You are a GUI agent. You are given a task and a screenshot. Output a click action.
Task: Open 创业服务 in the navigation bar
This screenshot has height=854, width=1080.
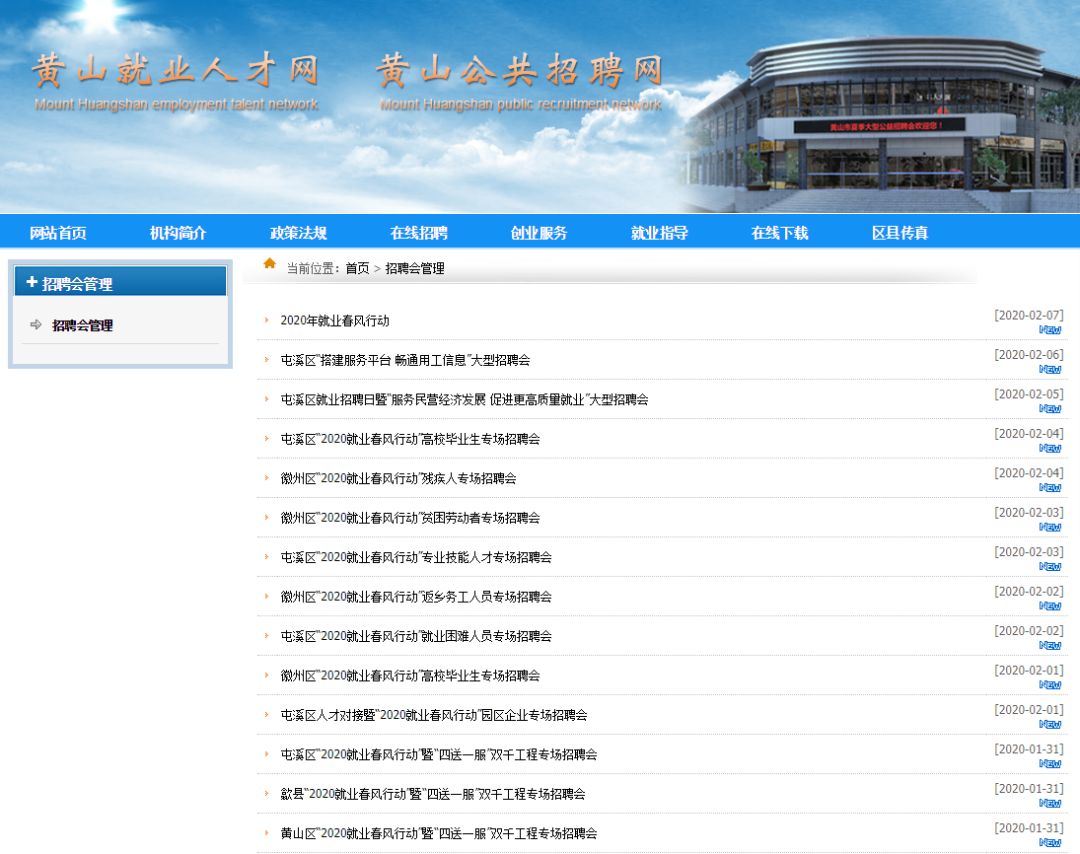539,233
